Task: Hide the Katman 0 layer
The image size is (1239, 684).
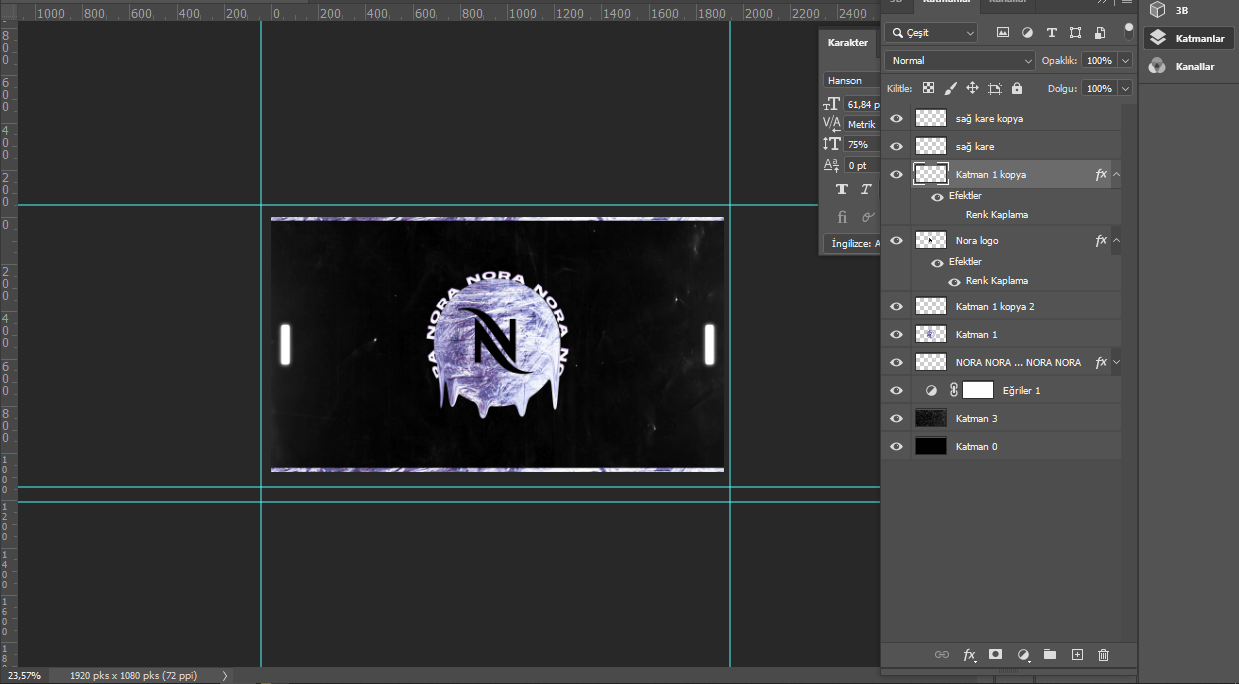Action: click(897, 446)
